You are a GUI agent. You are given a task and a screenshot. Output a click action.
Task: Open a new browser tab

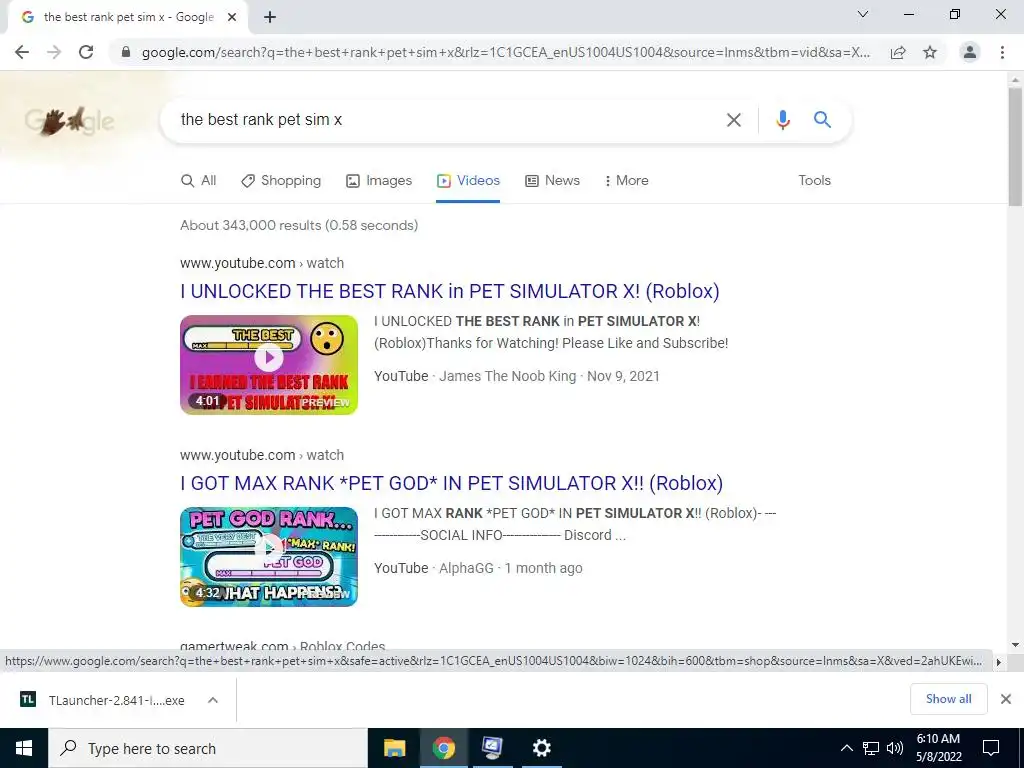[x=270, y=18]
